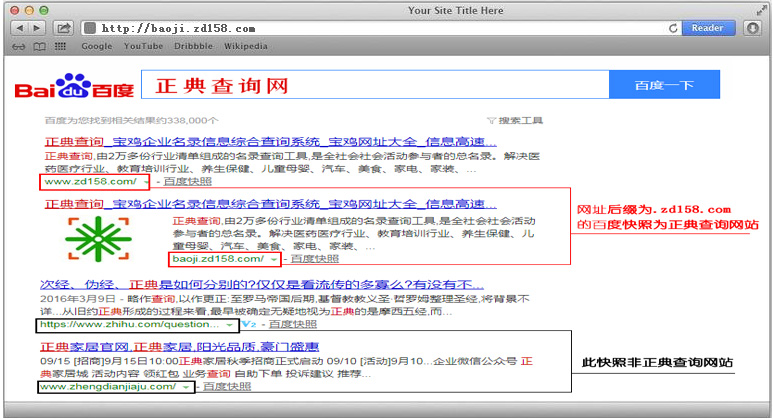The width and height of the screenshot is (773, 420).
Task: Click baoji.zd158.com/ result URL
Action: tap(218, 259)
